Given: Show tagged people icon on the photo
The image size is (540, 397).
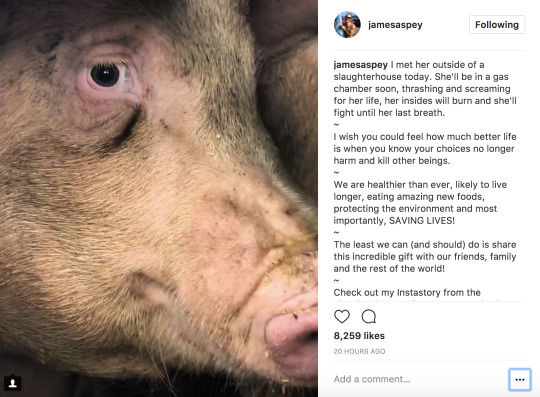Looking at the screenshot, I should (x=13, y=383).
